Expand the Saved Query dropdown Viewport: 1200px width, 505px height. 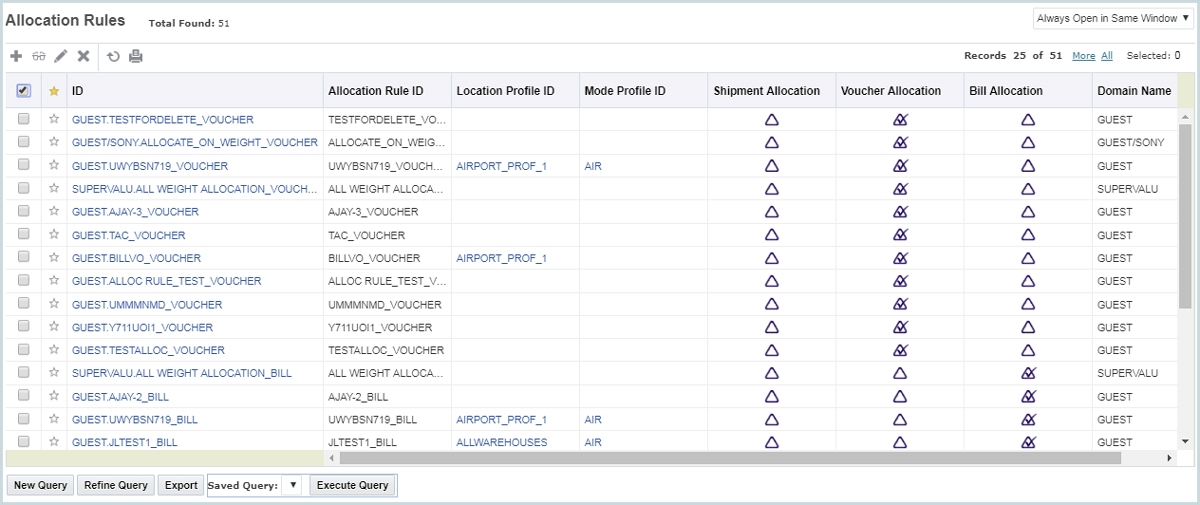pos(292,485)
